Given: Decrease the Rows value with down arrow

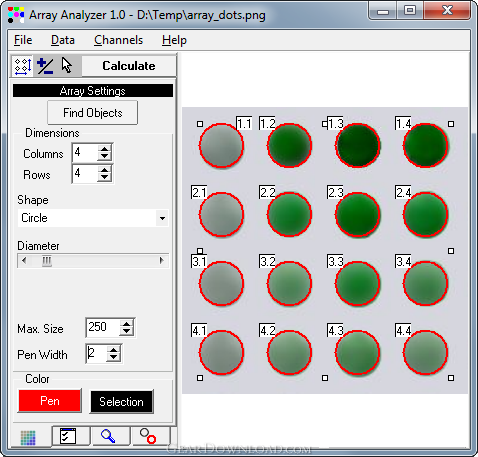Looking at the screenshot, I should pos(105,177).
